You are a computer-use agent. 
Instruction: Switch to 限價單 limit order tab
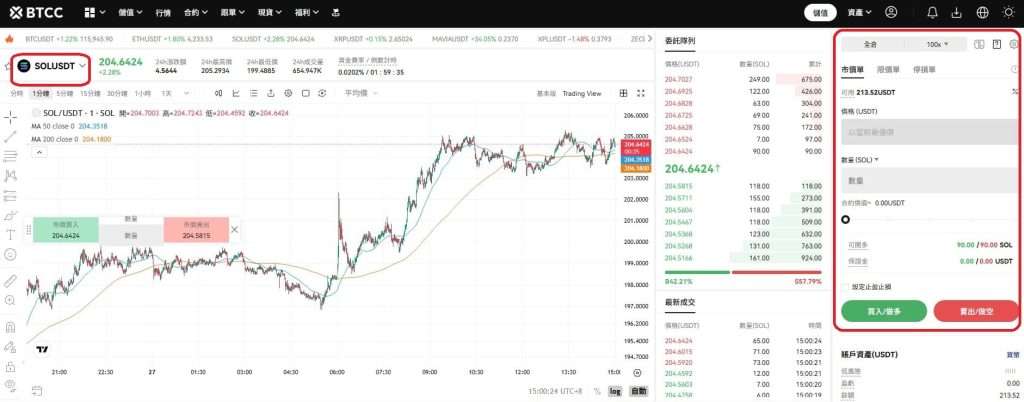[888, 69]
